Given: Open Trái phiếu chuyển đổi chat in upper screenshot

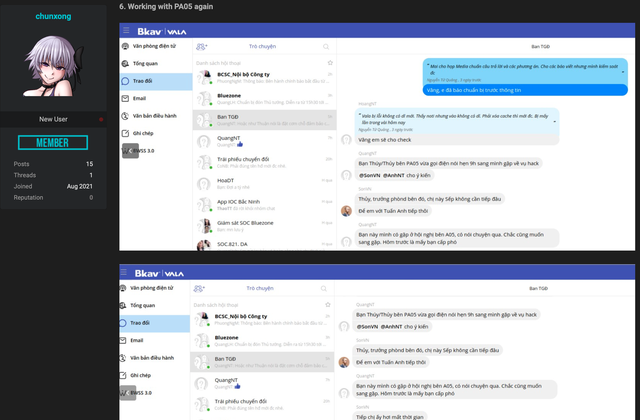Looking at the screenshot, I should [264, 162].
